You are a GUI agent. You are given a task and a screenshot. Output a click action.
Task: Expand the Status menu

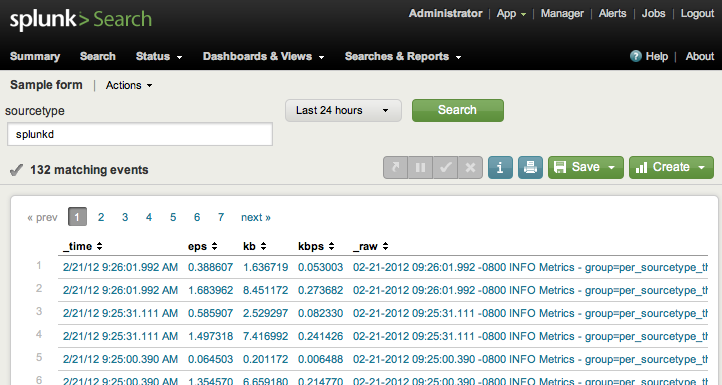159,57
